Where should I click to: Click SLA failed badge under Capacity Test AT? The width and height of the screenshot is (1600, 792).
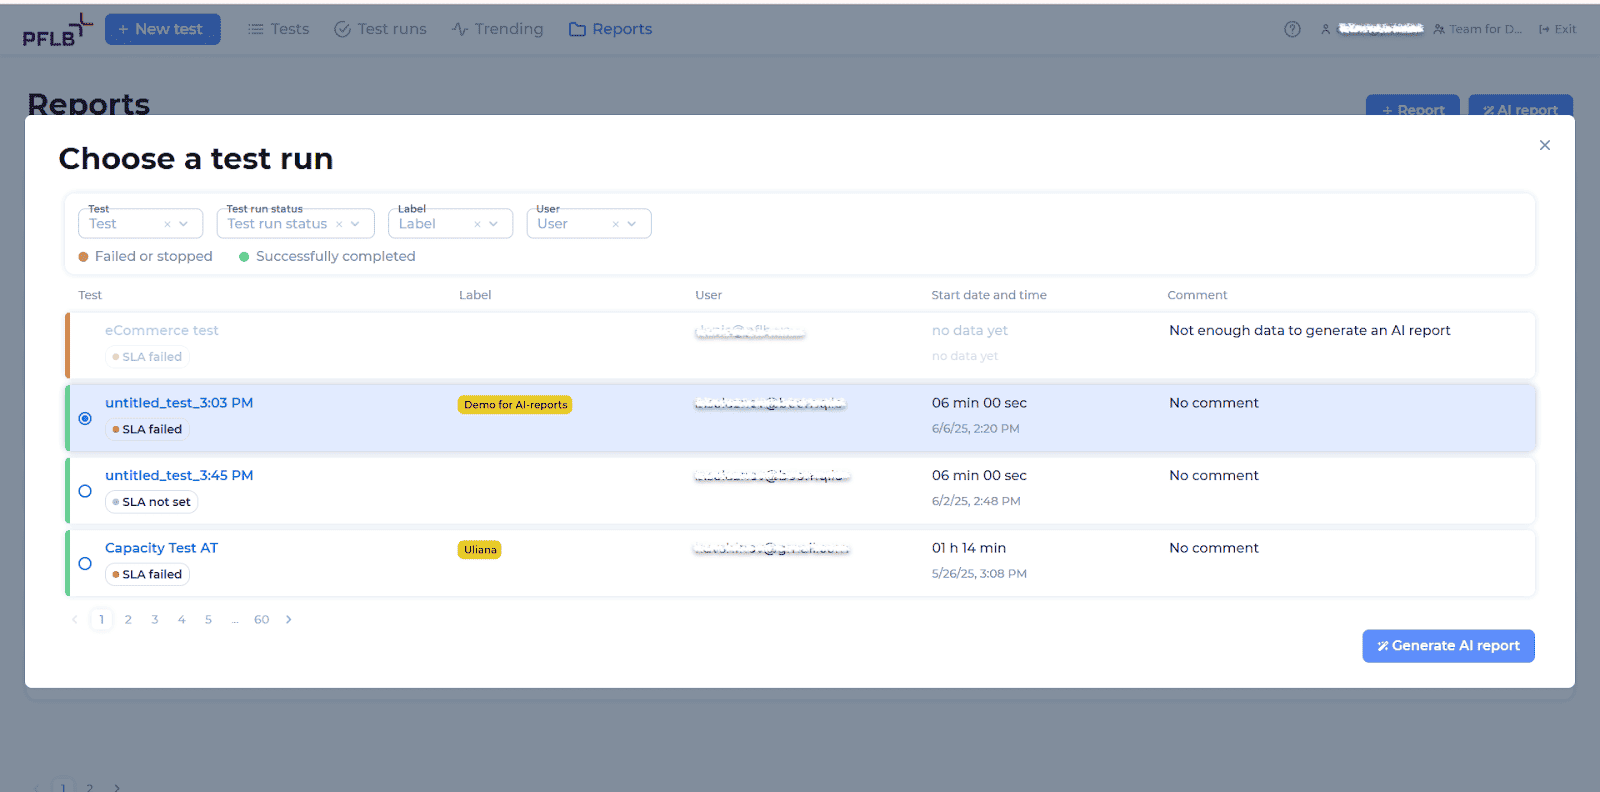click(147, 574)
